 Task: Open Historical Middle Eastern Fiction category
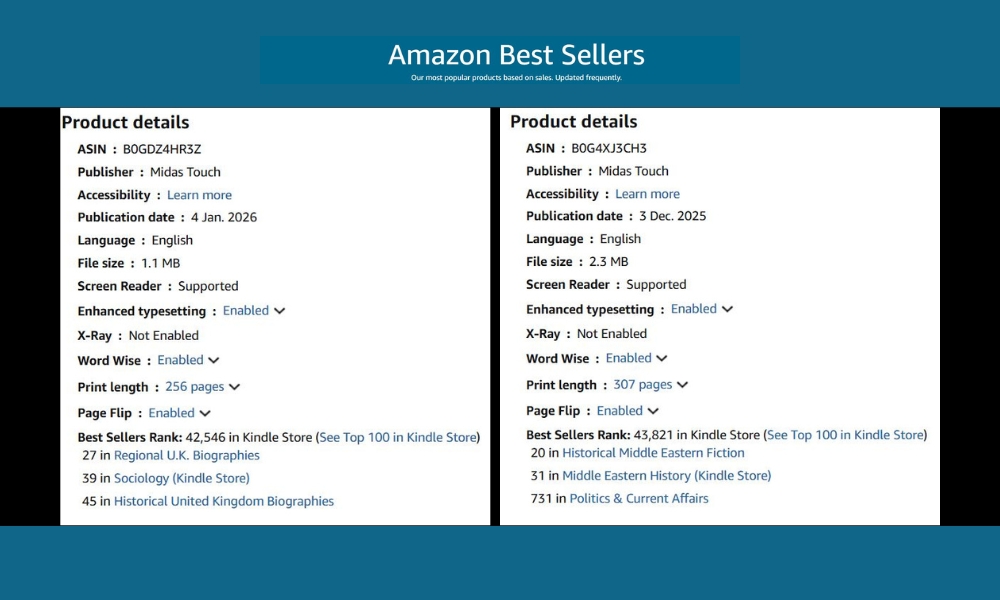653,453
